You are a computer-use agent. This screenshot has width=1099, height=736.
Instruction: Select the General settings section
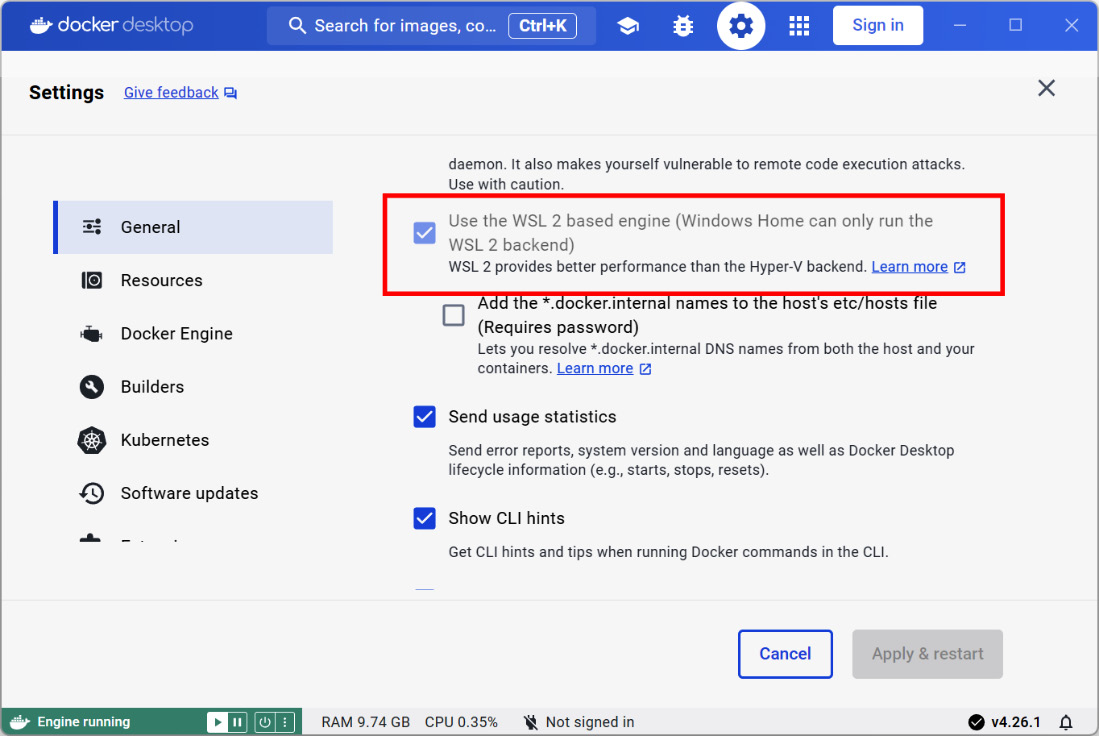click(x=193, y=227)
